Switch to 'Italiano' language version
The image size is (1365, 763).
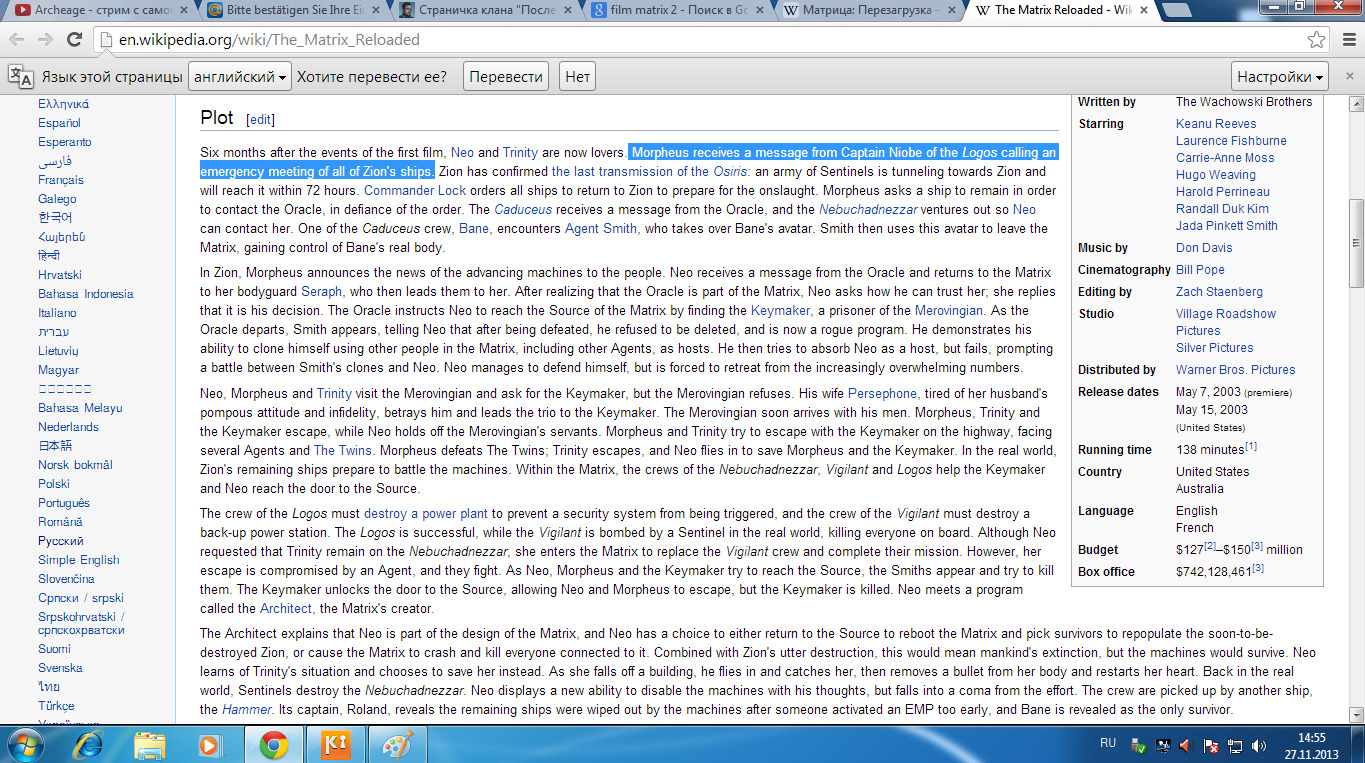(x=57, y=313)
